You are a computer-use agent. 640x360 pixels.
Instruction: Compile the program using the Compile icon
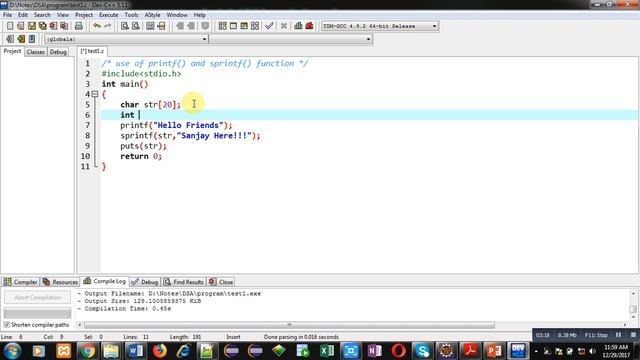pos(222,26)
